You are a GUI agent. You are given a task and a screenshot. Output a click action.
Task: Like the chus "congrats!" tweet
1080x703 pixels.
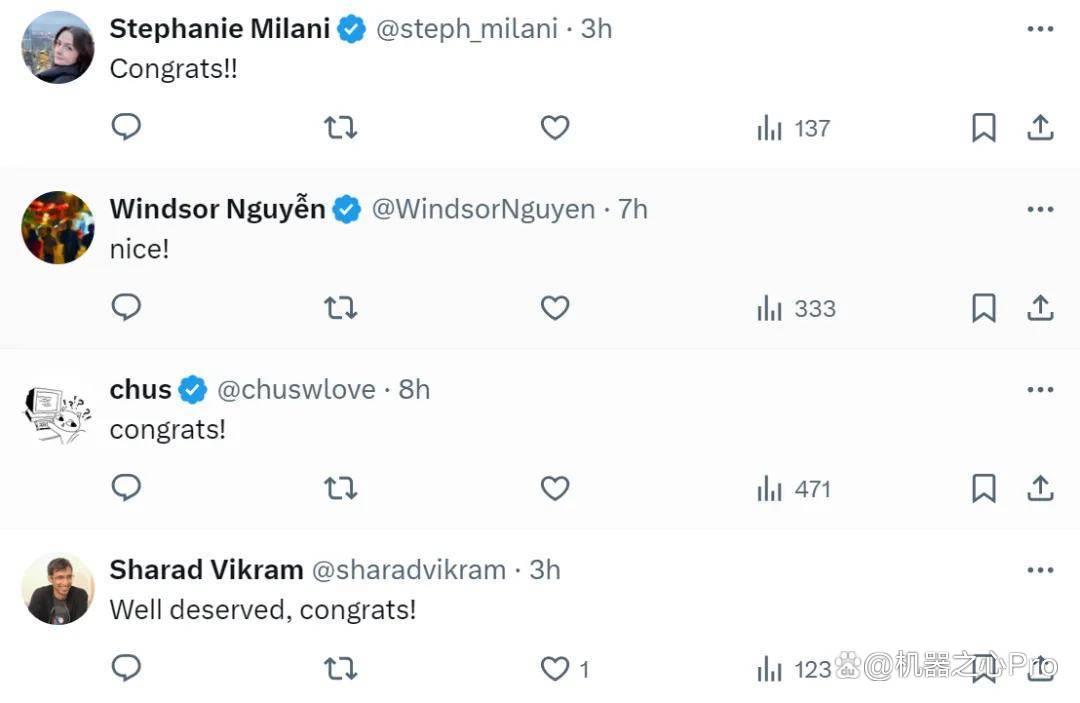point(554,488)
